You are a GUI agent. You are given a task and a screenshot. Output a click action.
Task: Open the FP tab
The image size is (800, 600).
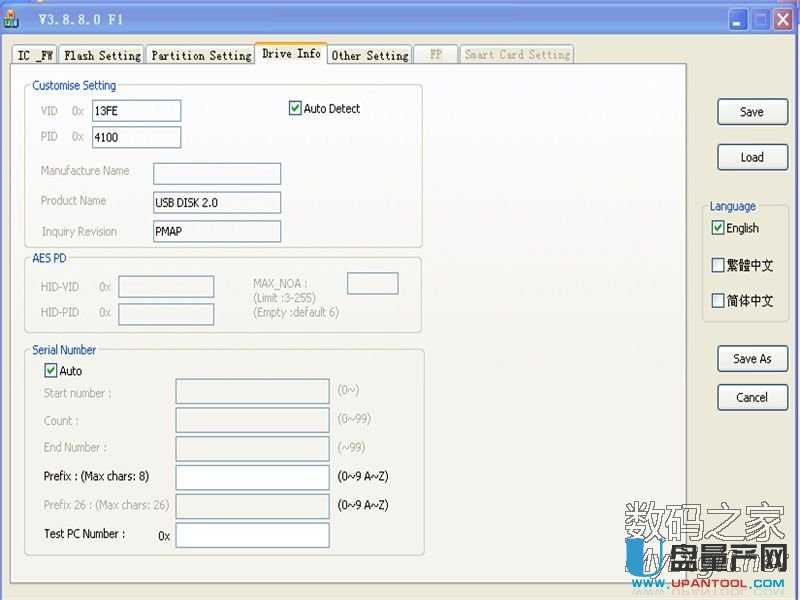tap(435, 55)
